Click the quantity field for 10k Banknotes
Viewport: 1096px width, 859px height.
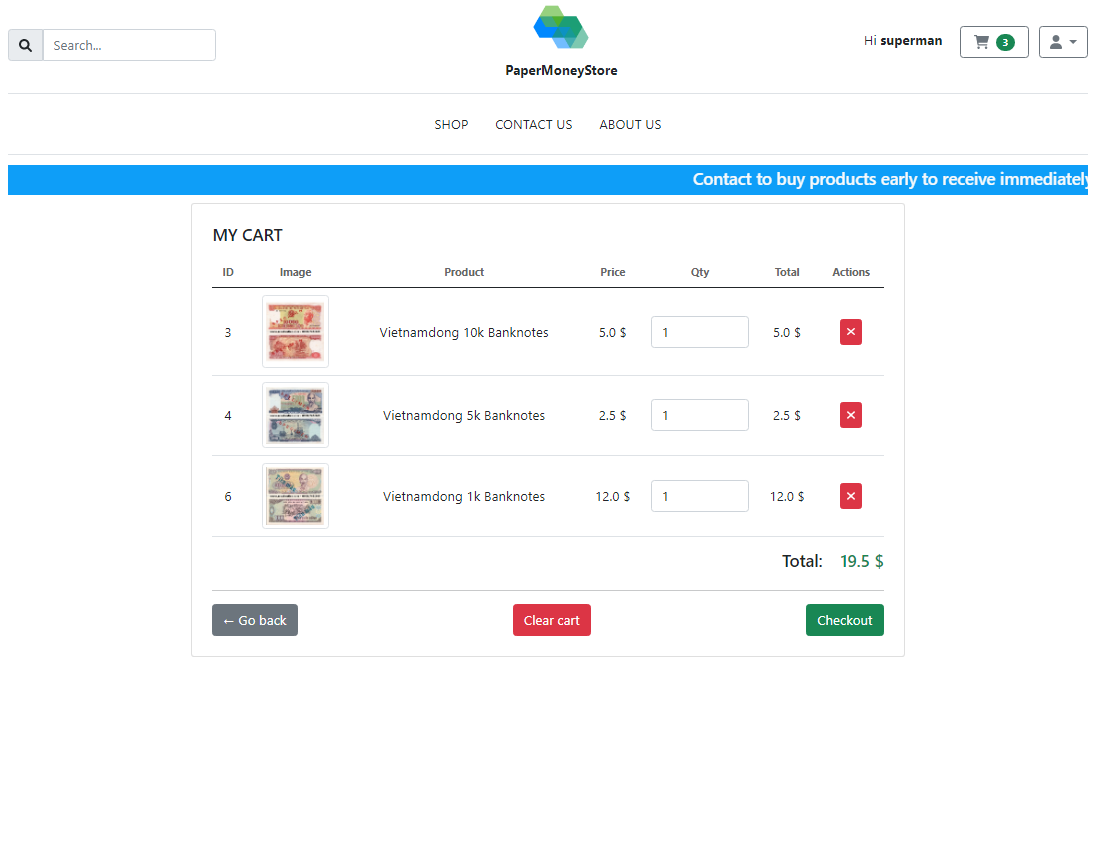(x=700, y=331)
